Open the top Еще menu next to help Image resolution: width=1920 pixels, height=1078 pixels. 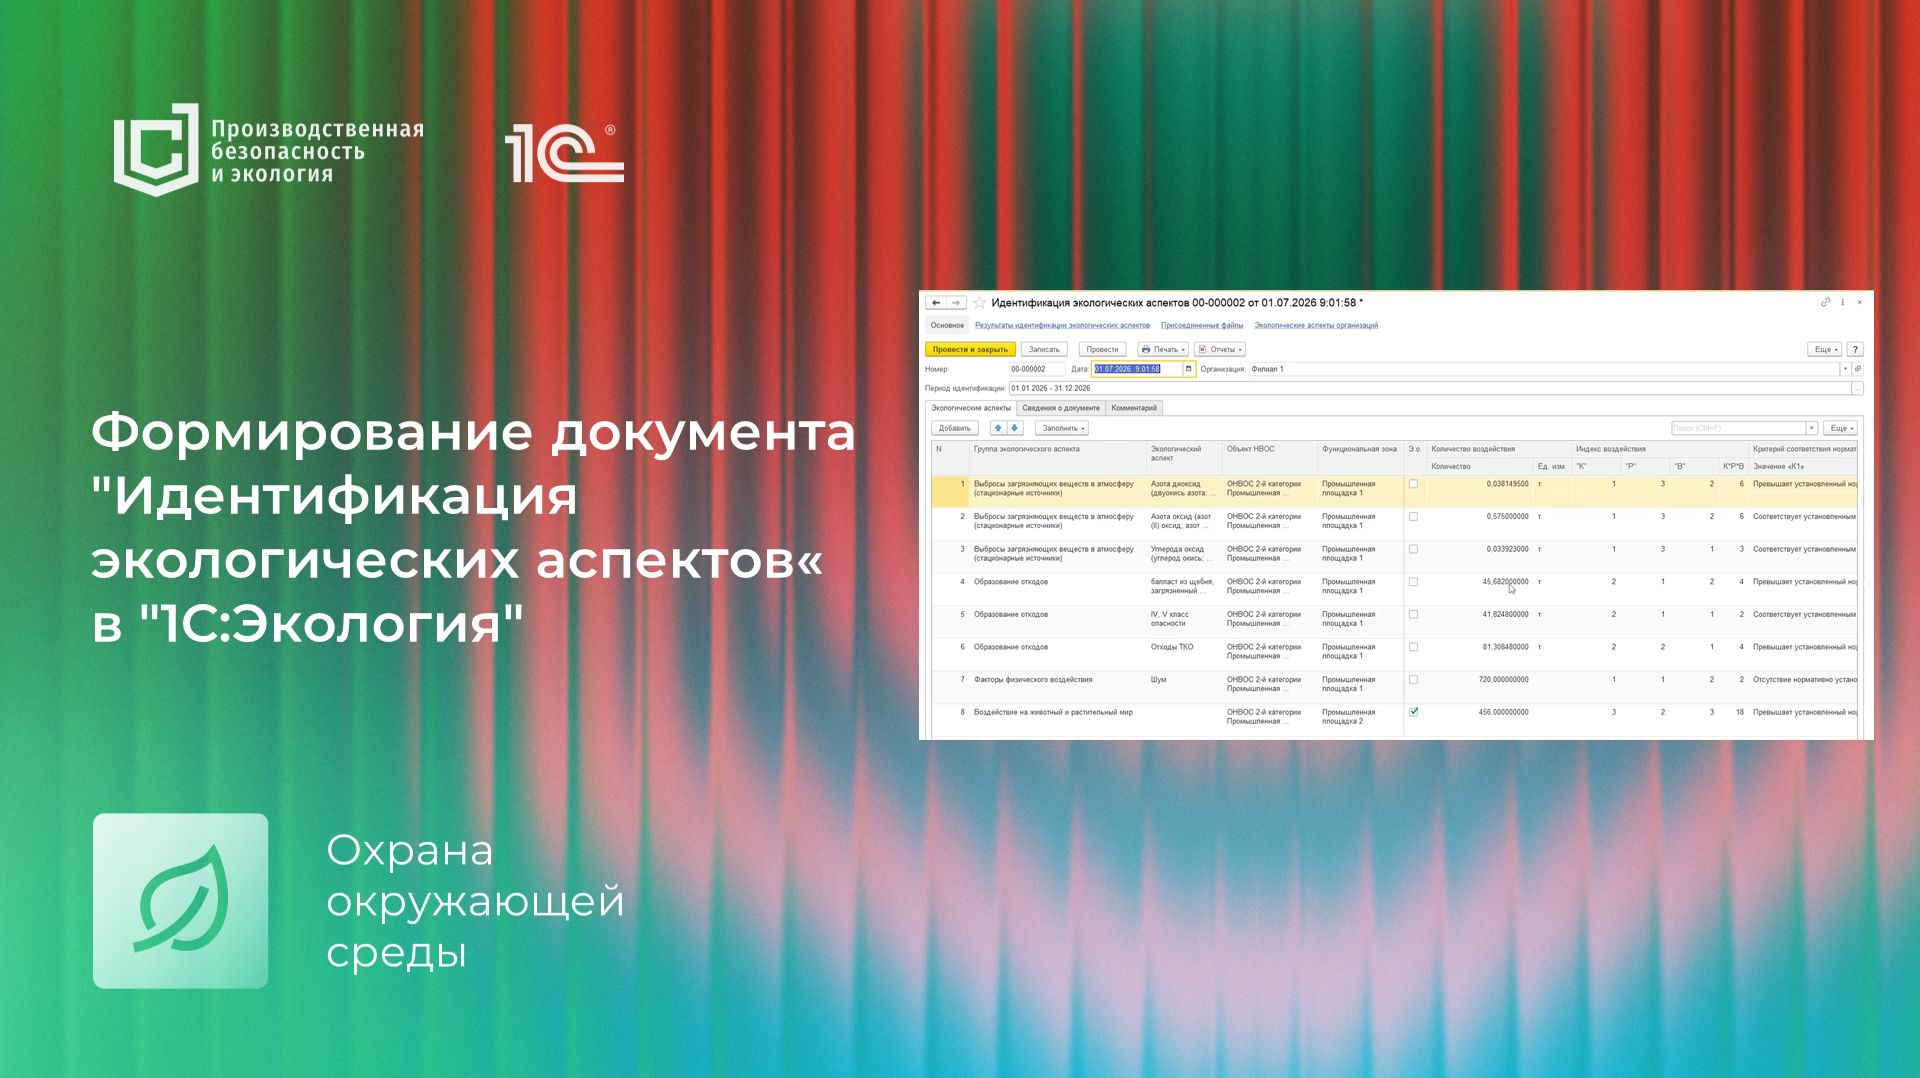point(1825,350)
